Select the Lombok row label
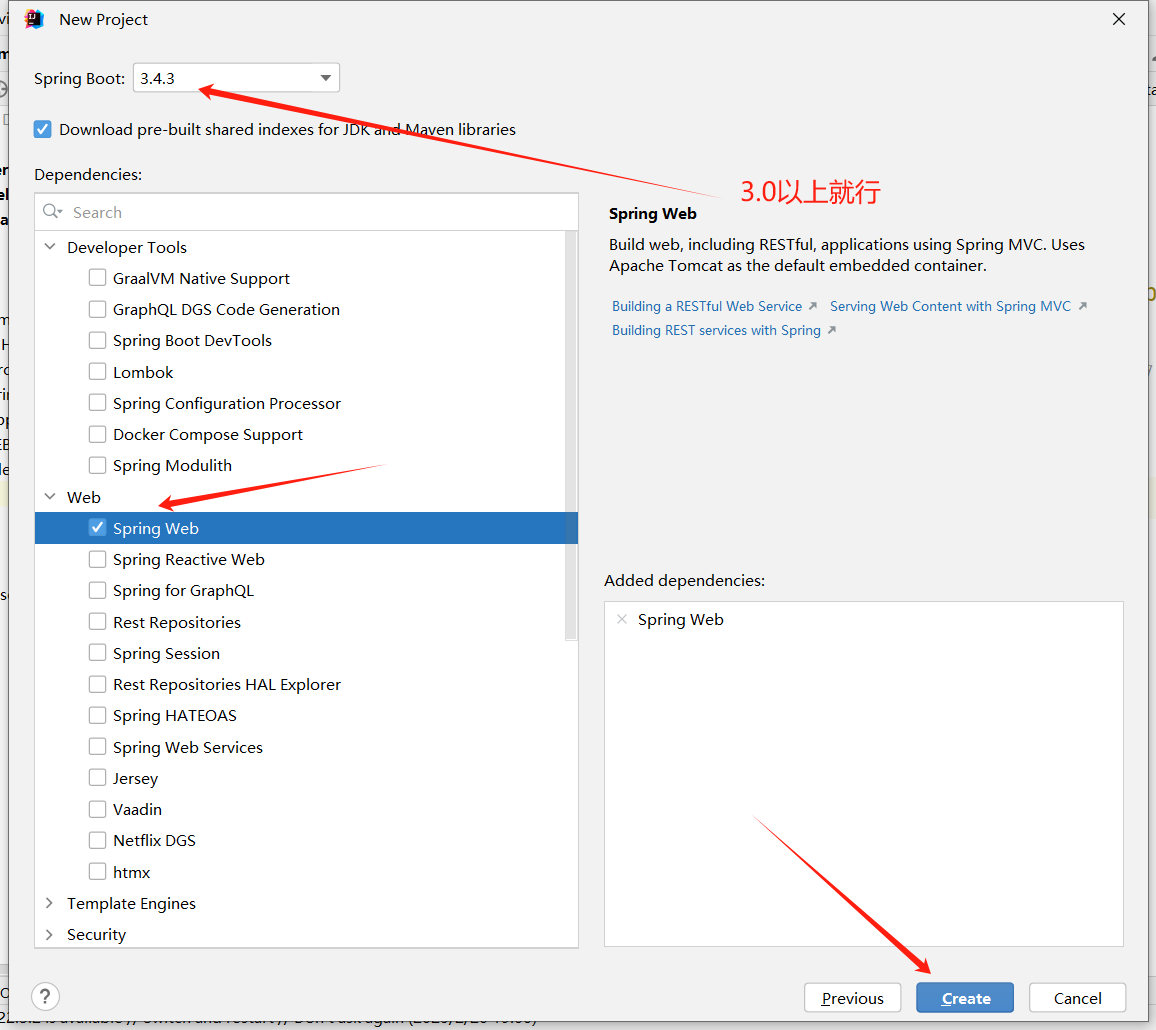Viewport: 1156px width, 1030px height. 143,372
